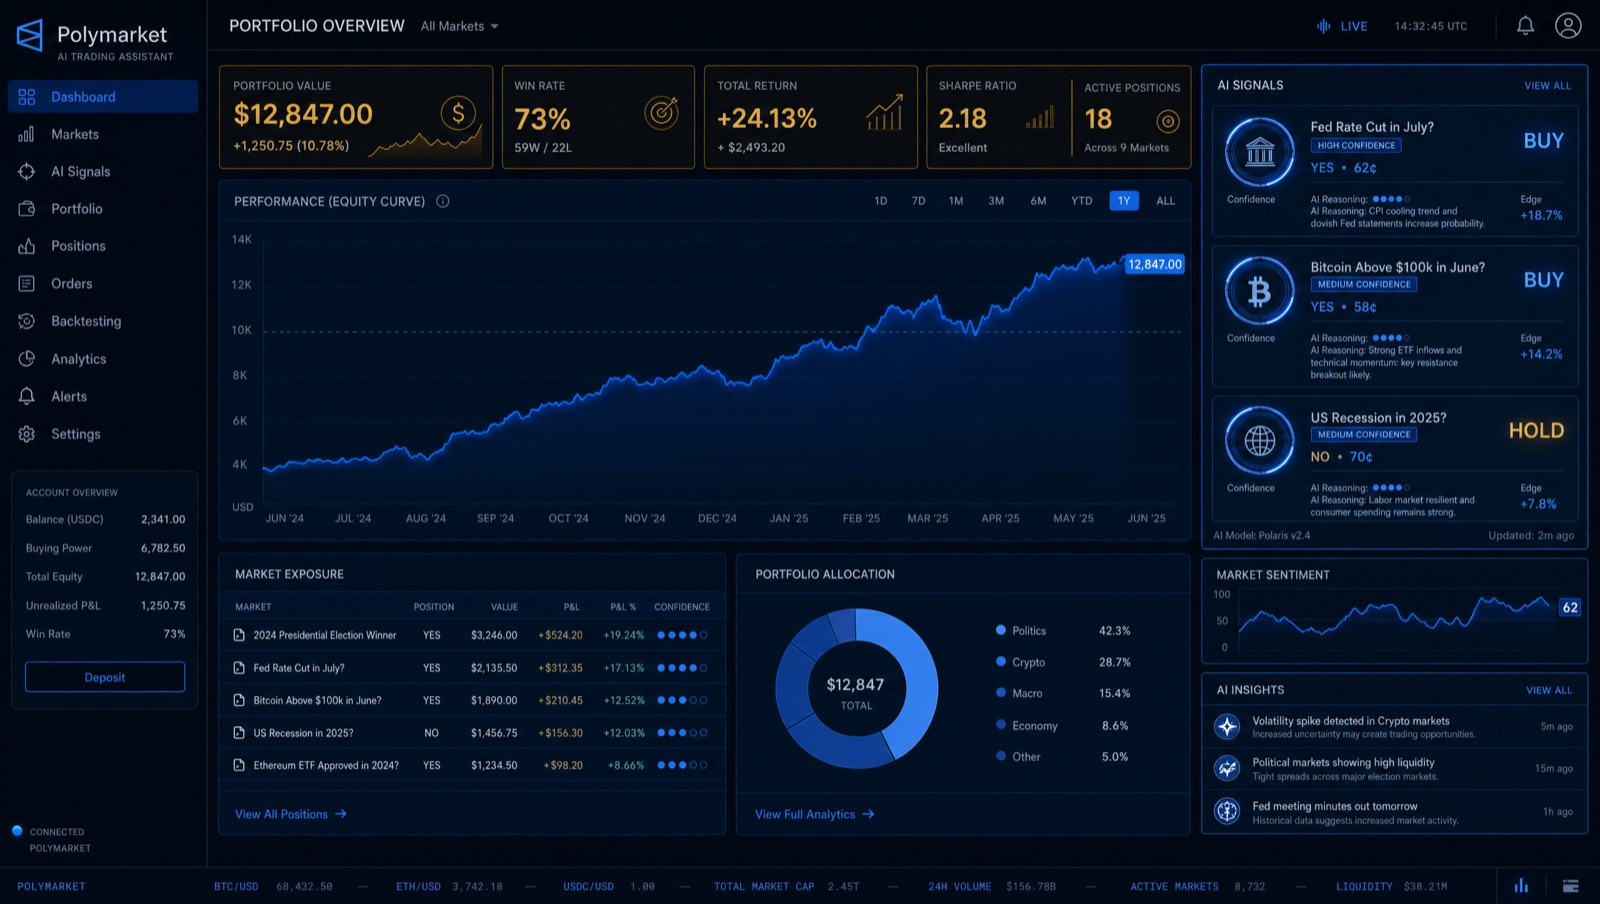This screenshot has height=904, width=1600.
Task: Click the list view icon in bottom status bar
Action: (1571, 886)
